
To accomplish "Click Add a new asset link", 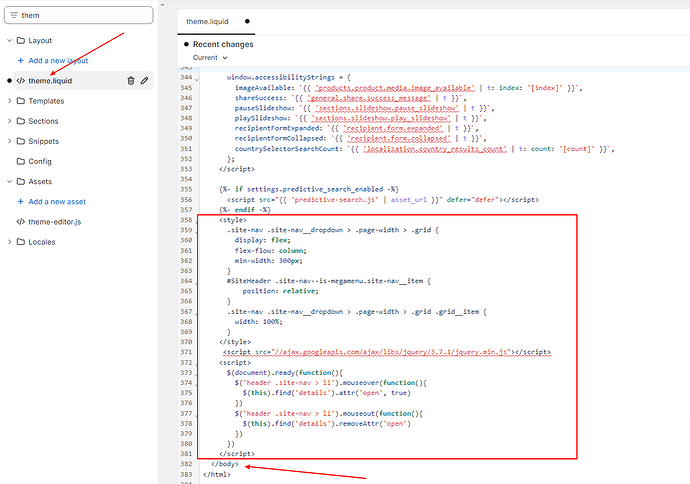I will (57, 202).
